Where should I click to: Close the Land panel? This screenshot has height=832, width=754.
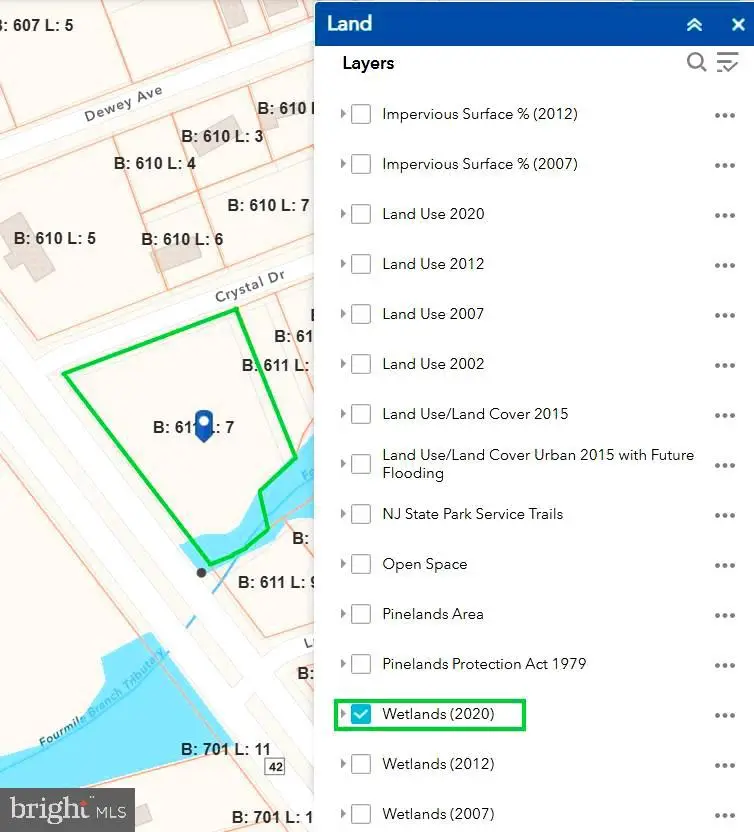pos(738,24)
